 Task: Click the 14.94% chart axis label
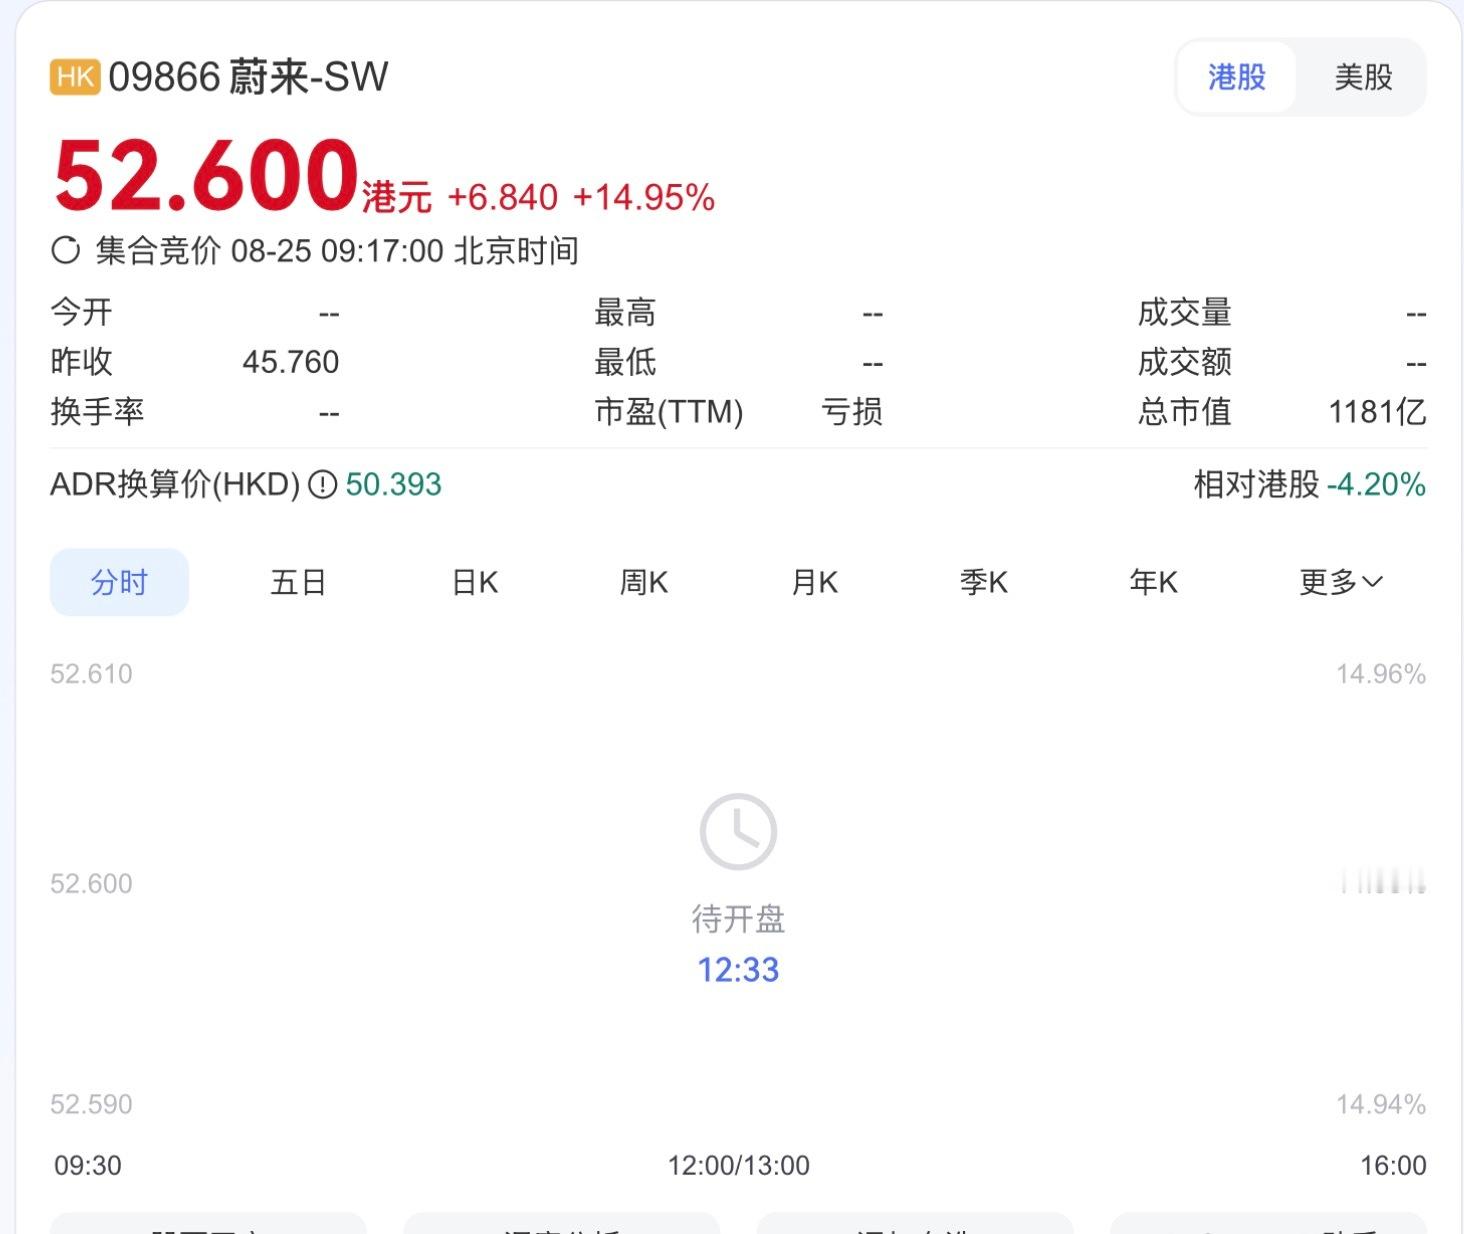click(x=1381, y=1104)
